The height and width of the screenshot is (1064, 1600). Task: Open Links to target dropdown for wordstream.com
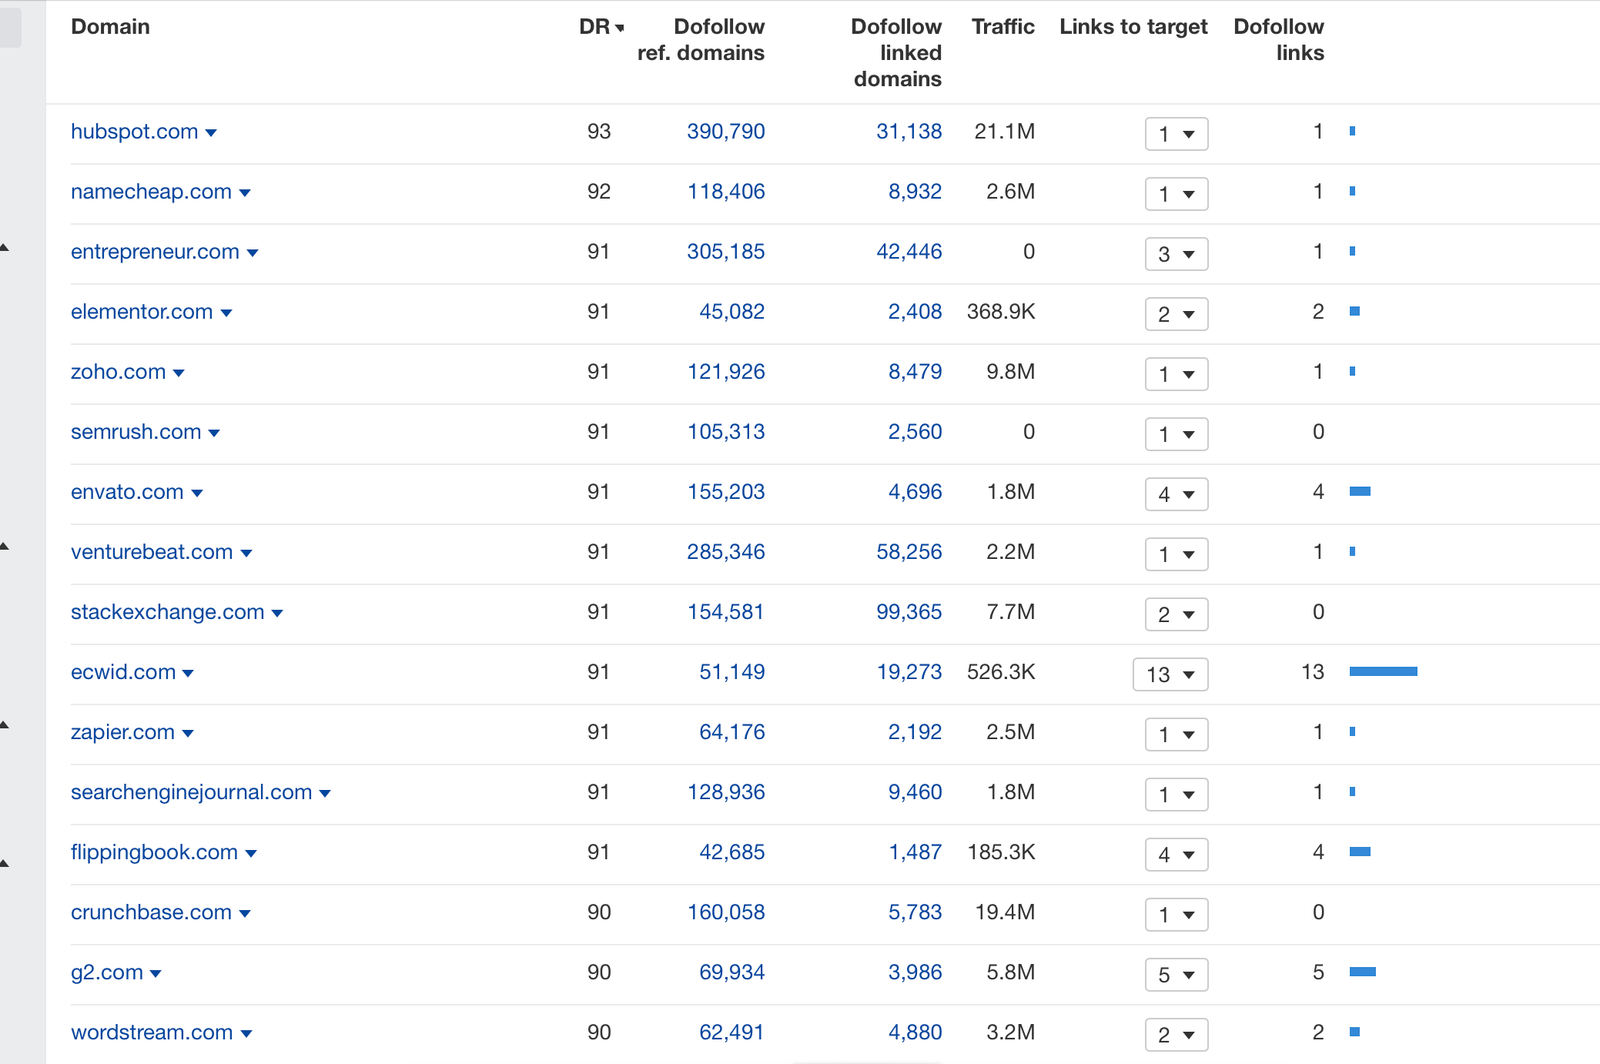1176,1034
